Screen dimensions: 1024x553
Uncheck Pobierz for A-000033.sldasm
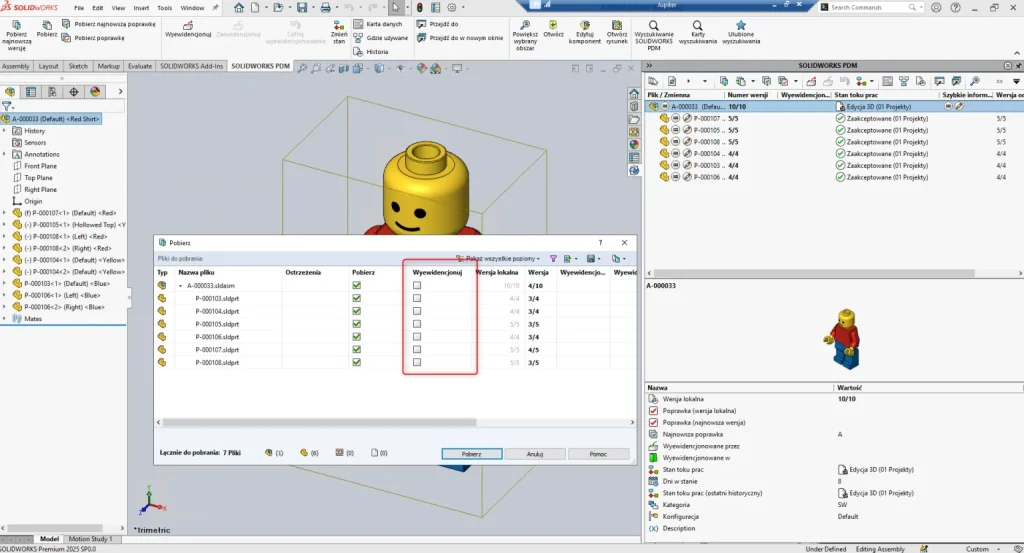(357, 285)
